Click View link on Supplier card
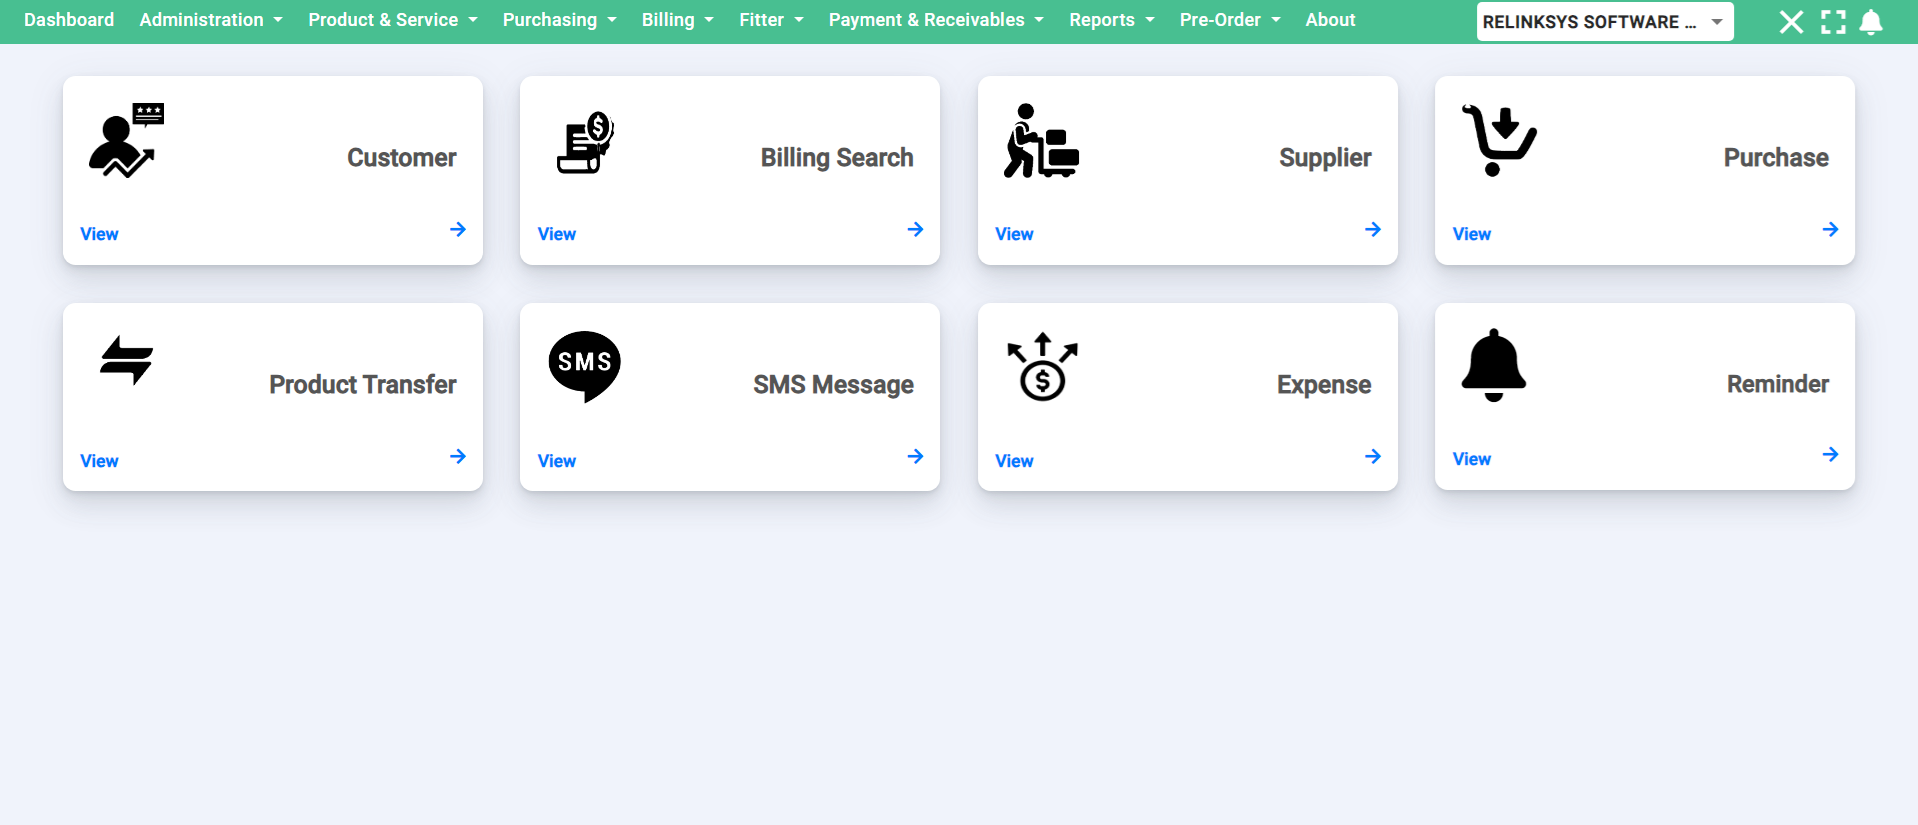 [x=1014, y=234]
